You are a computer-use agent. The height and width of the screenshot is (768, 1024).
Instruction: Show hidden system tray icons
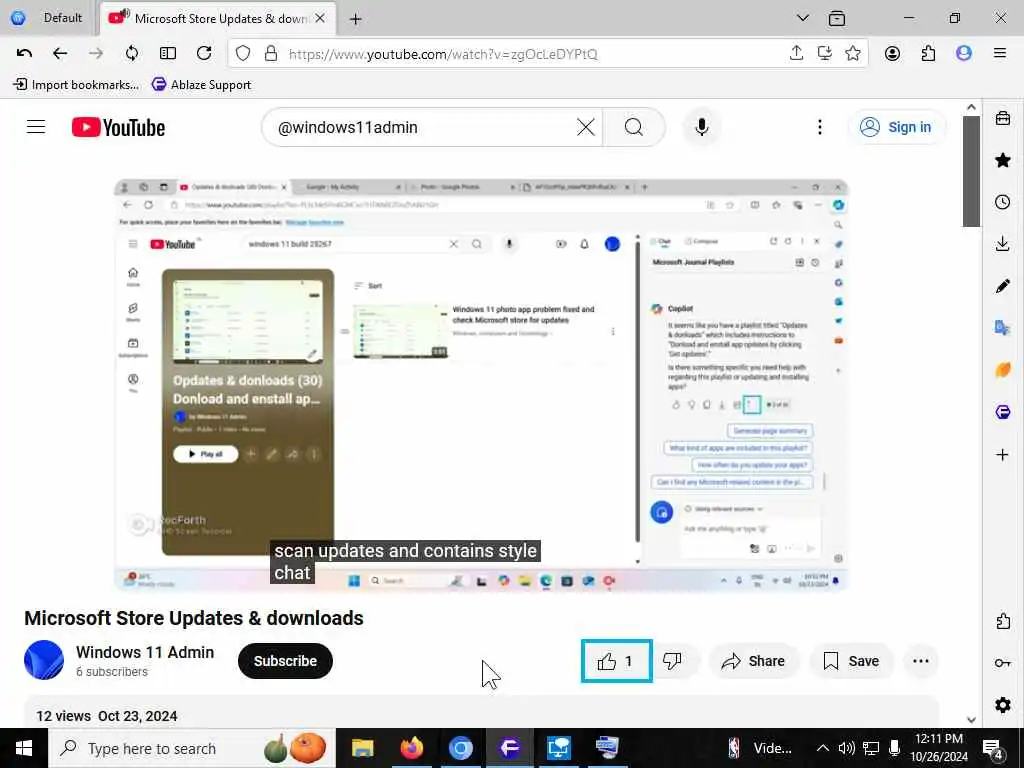823,748
